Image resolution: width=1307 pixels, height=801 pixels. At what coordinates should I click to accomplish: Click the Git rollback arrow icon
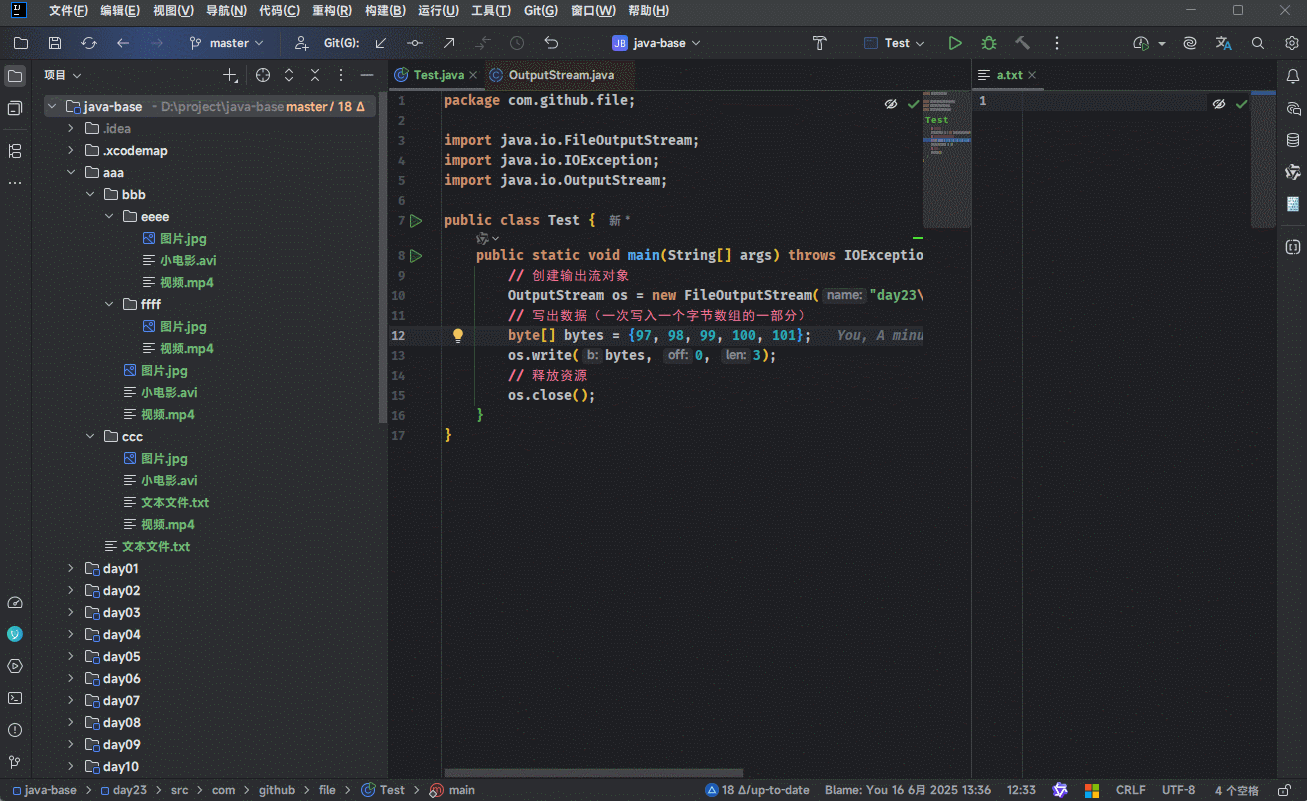[551, 43]
